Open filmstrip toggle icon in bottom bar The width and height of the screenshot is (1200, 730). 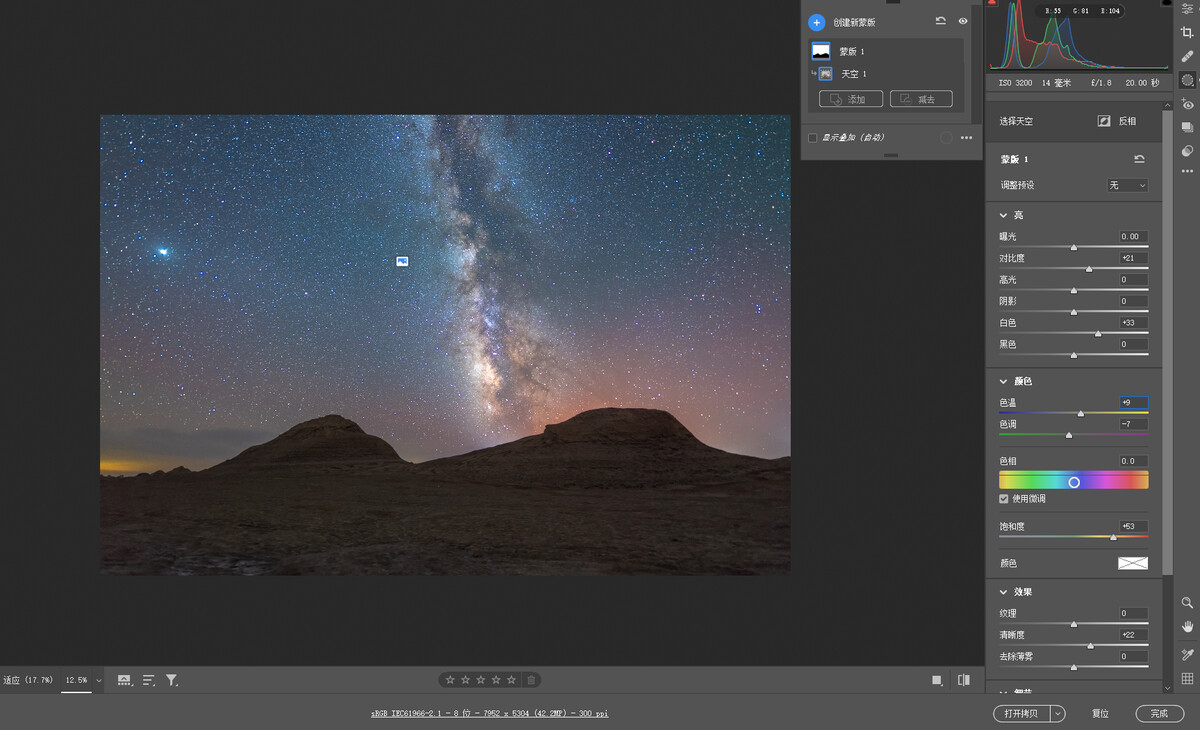[125, 680]
